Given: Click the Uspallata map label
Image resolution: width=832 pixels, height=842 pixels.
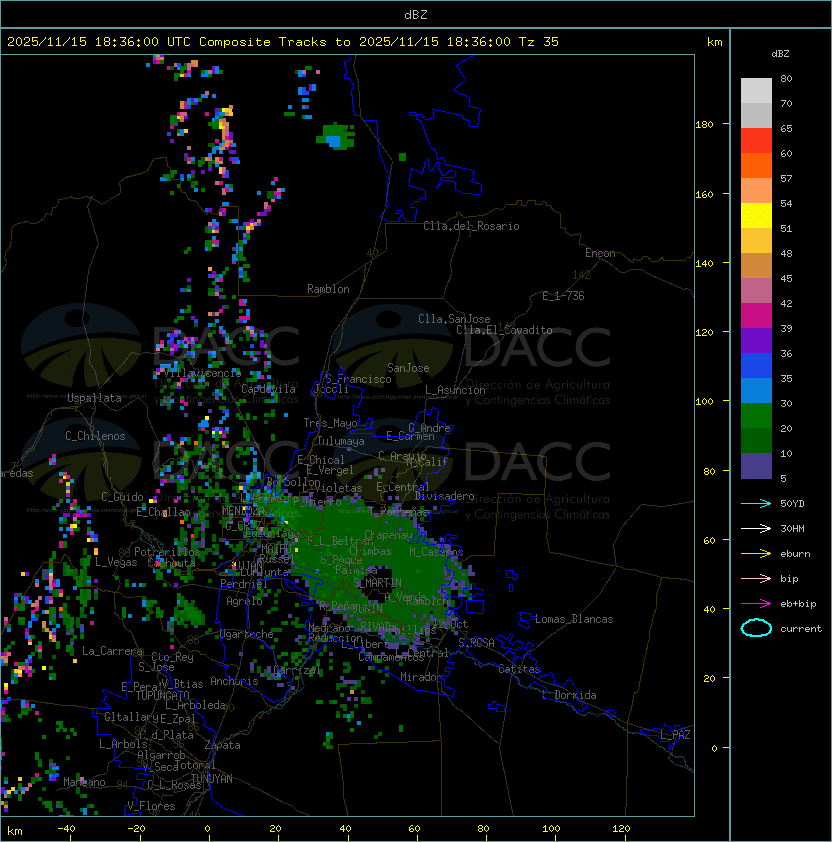Looking at the screenshot, I should tap(94, 398).
